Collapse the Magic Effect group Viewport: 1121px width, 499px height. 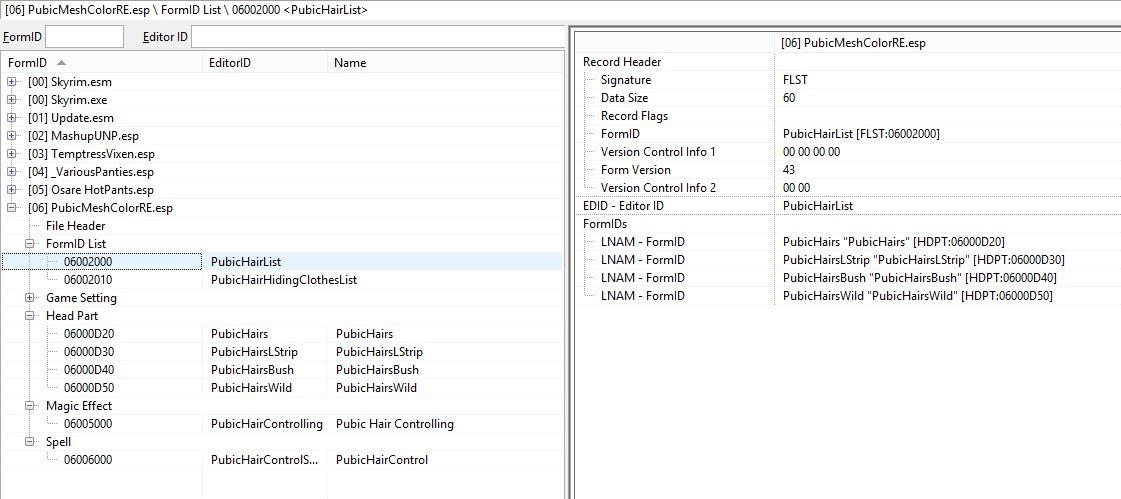pyautogui.click(x=29, y=405)
